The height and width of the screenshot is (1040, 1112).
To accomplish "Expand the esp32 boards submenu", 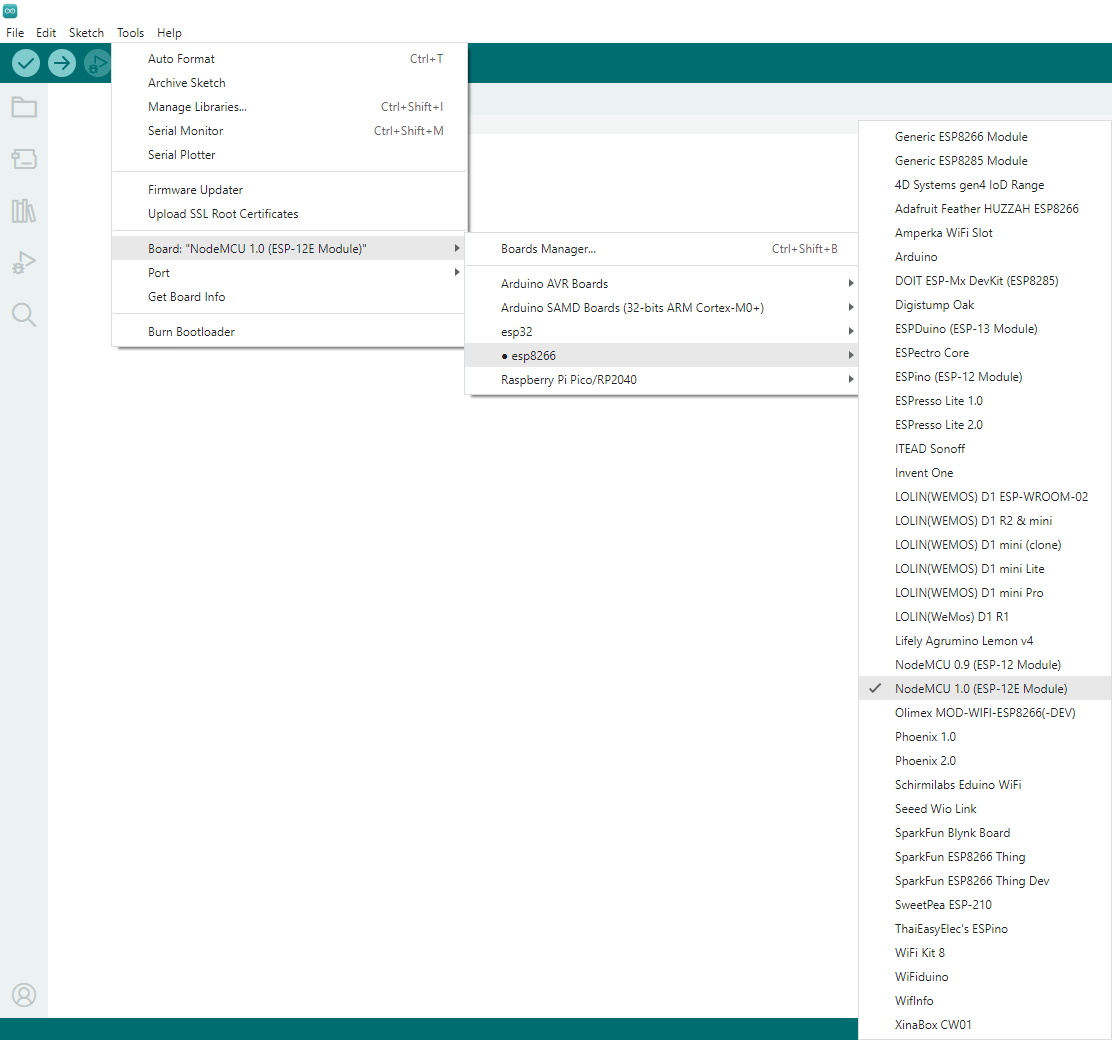I will [x=661, y=332].
